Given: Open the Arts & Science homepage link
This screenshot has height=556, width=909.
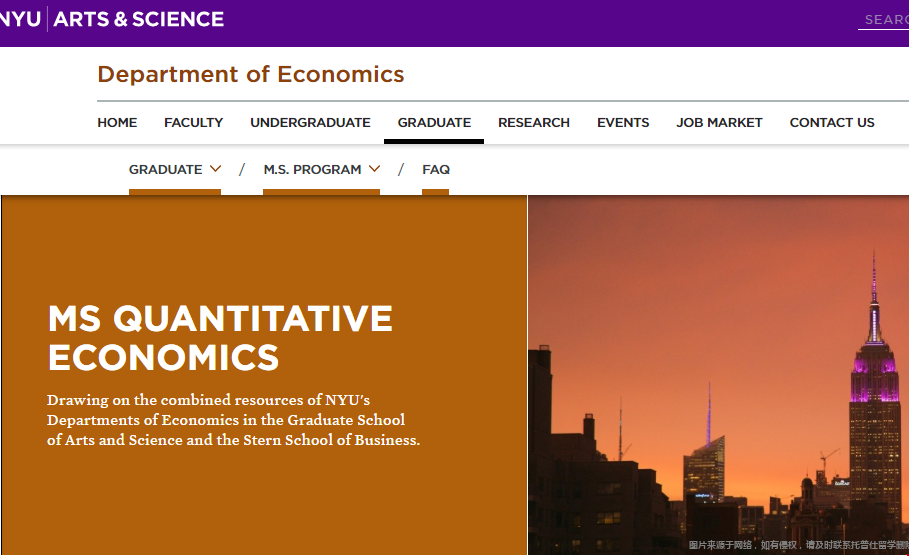Looking at the screenshot, I should (139, 19).
